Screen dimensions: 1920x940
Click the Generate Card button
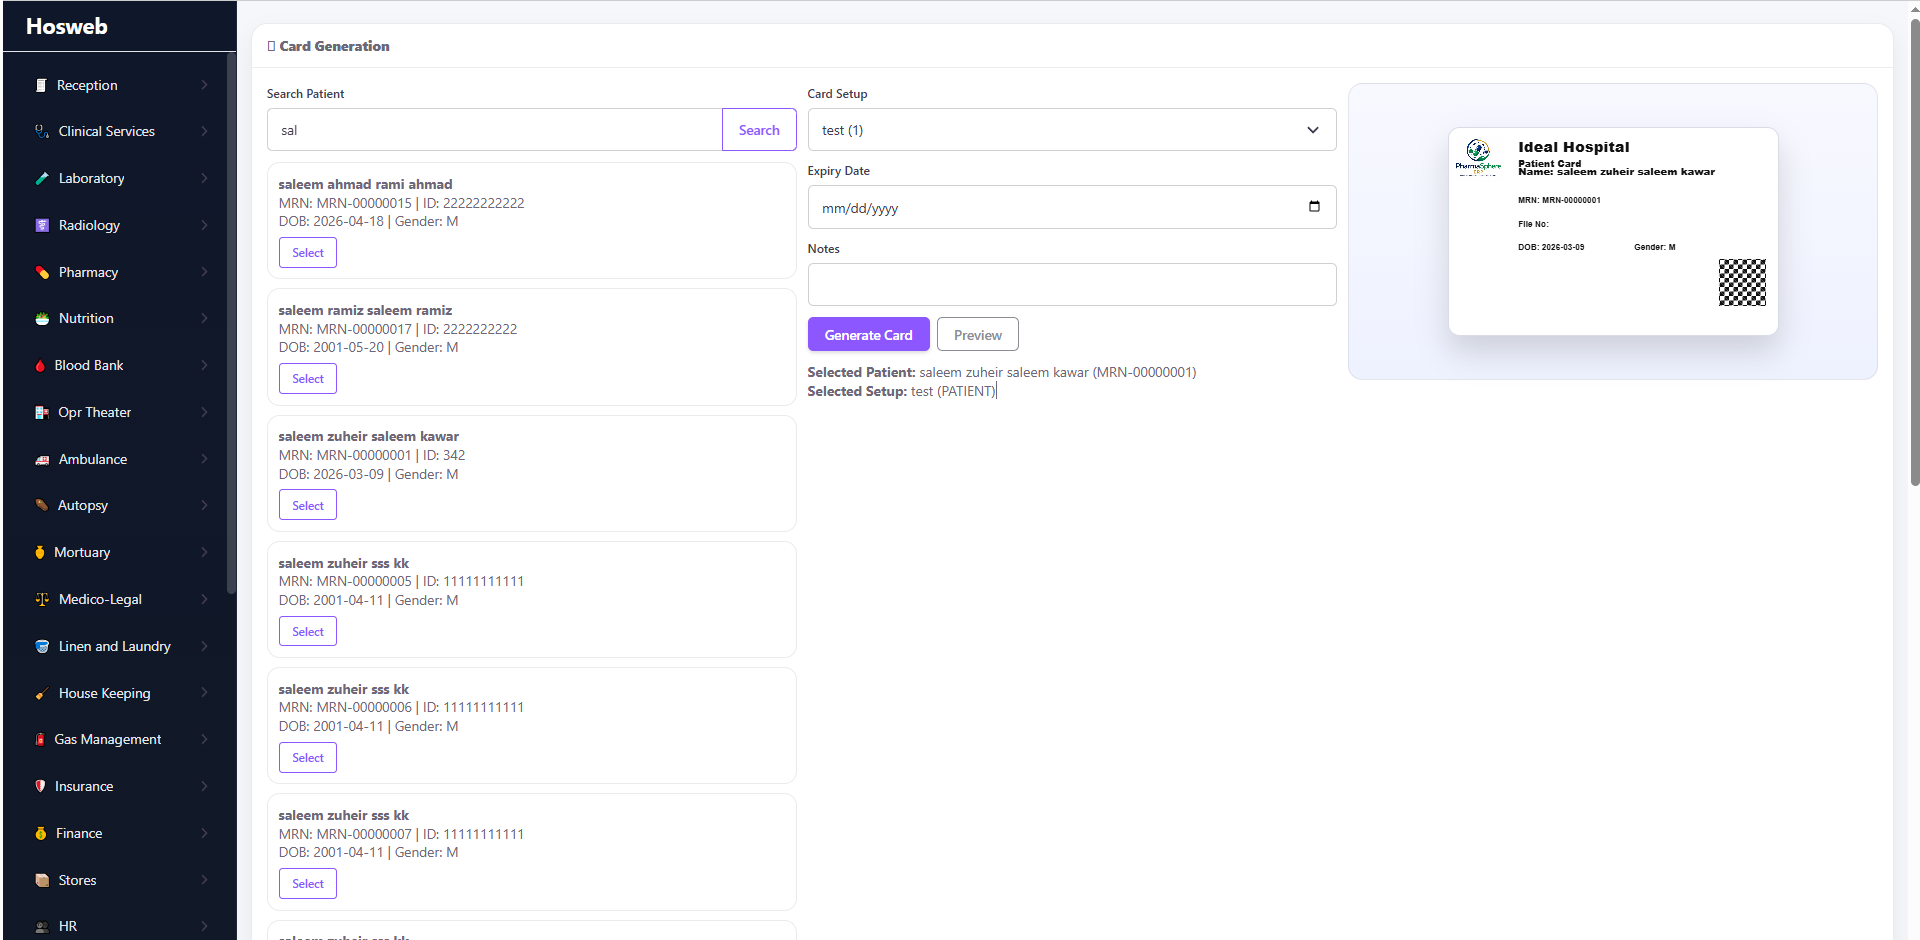coord(868,335)
